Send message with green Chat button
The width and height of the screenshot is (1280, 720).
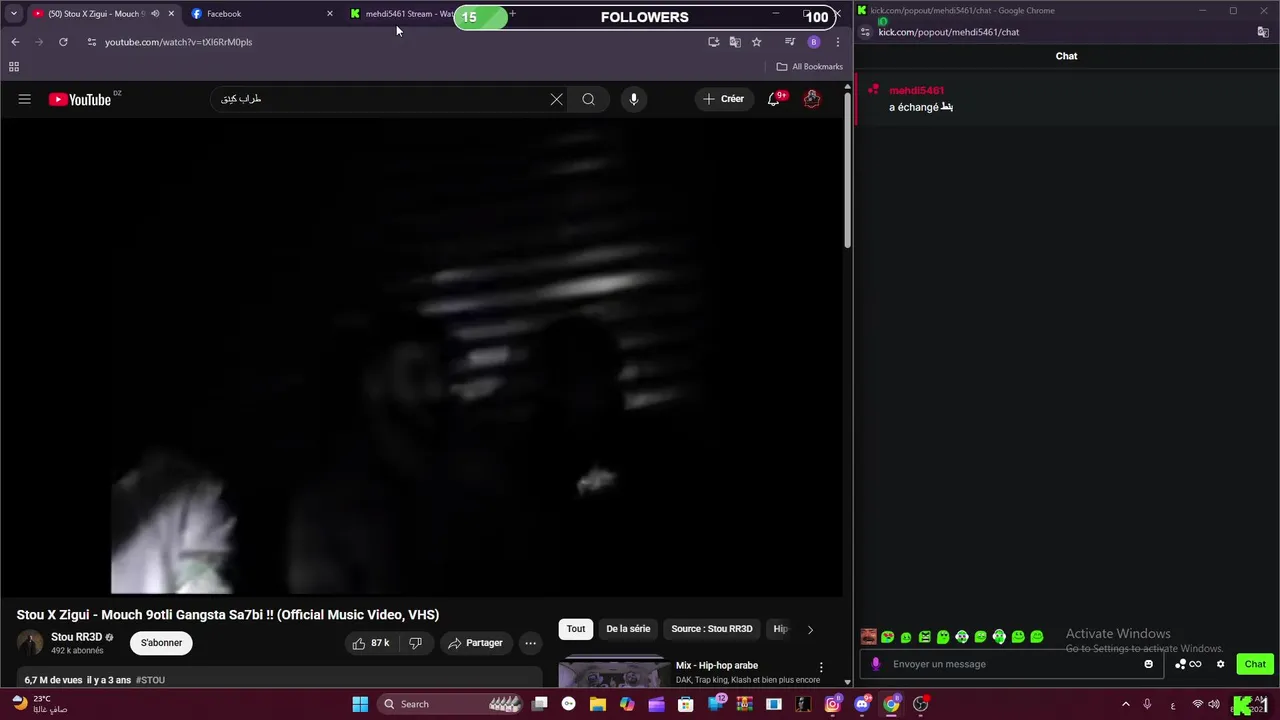tap(1255, 664)
